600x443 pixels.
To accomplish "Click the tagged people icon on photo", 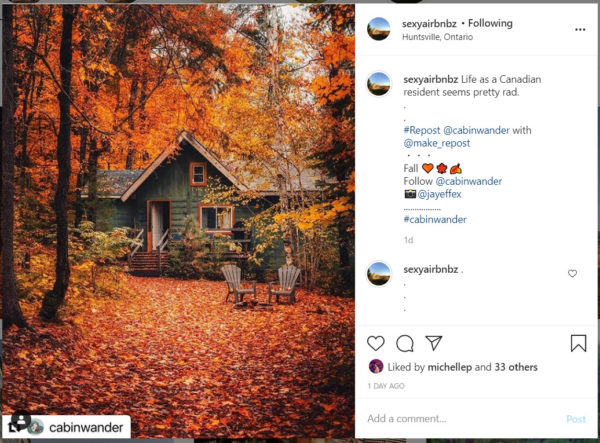I will click(21, 420).
